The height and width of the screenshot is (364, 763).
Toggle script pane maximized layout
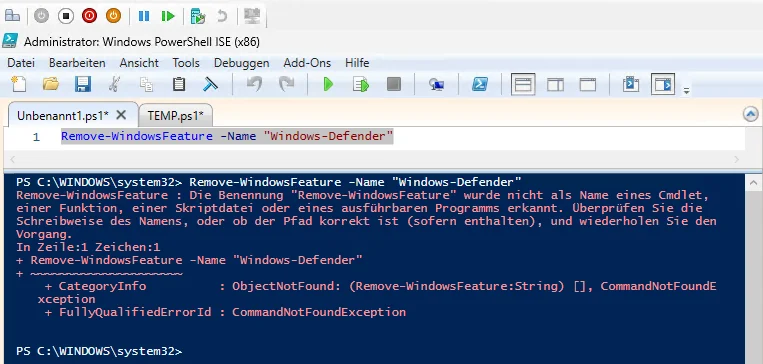point(588,84)
